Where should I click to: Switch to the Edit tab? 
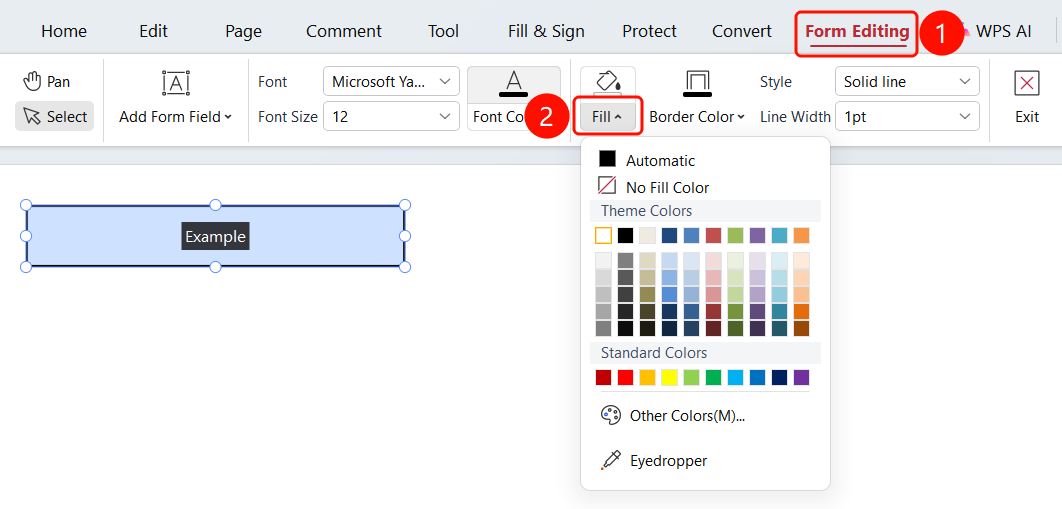tap(154, 31)
